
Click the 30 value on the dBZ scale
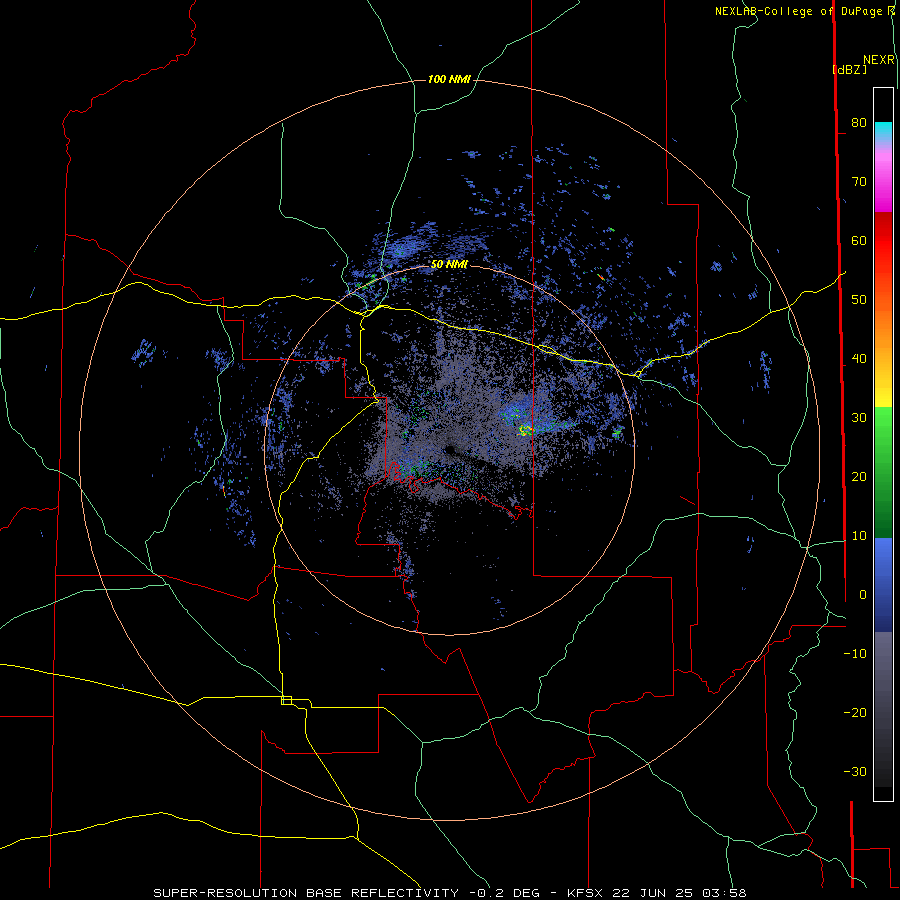coord(859,418)
